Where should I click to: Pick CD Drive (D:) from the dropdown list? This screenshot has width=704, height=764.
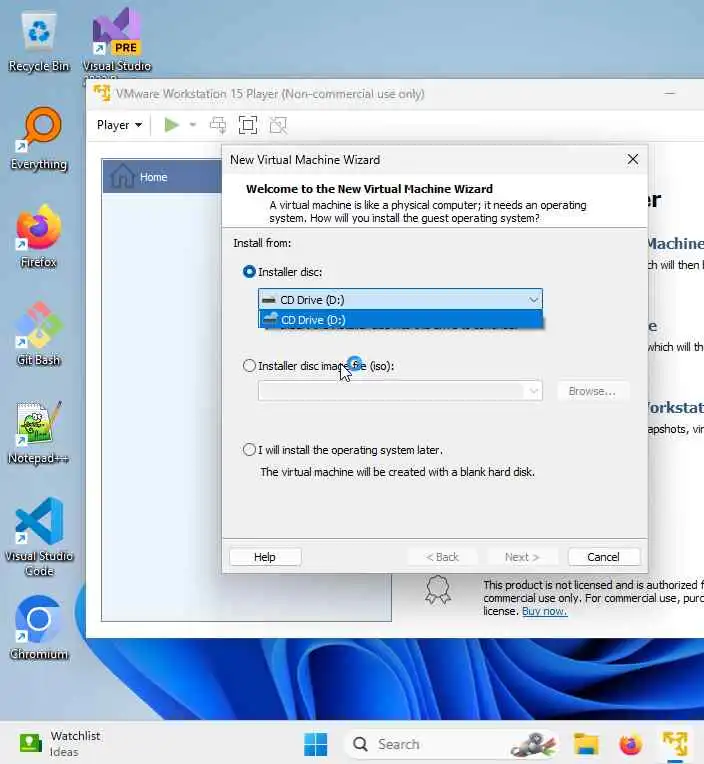[400, 320]
